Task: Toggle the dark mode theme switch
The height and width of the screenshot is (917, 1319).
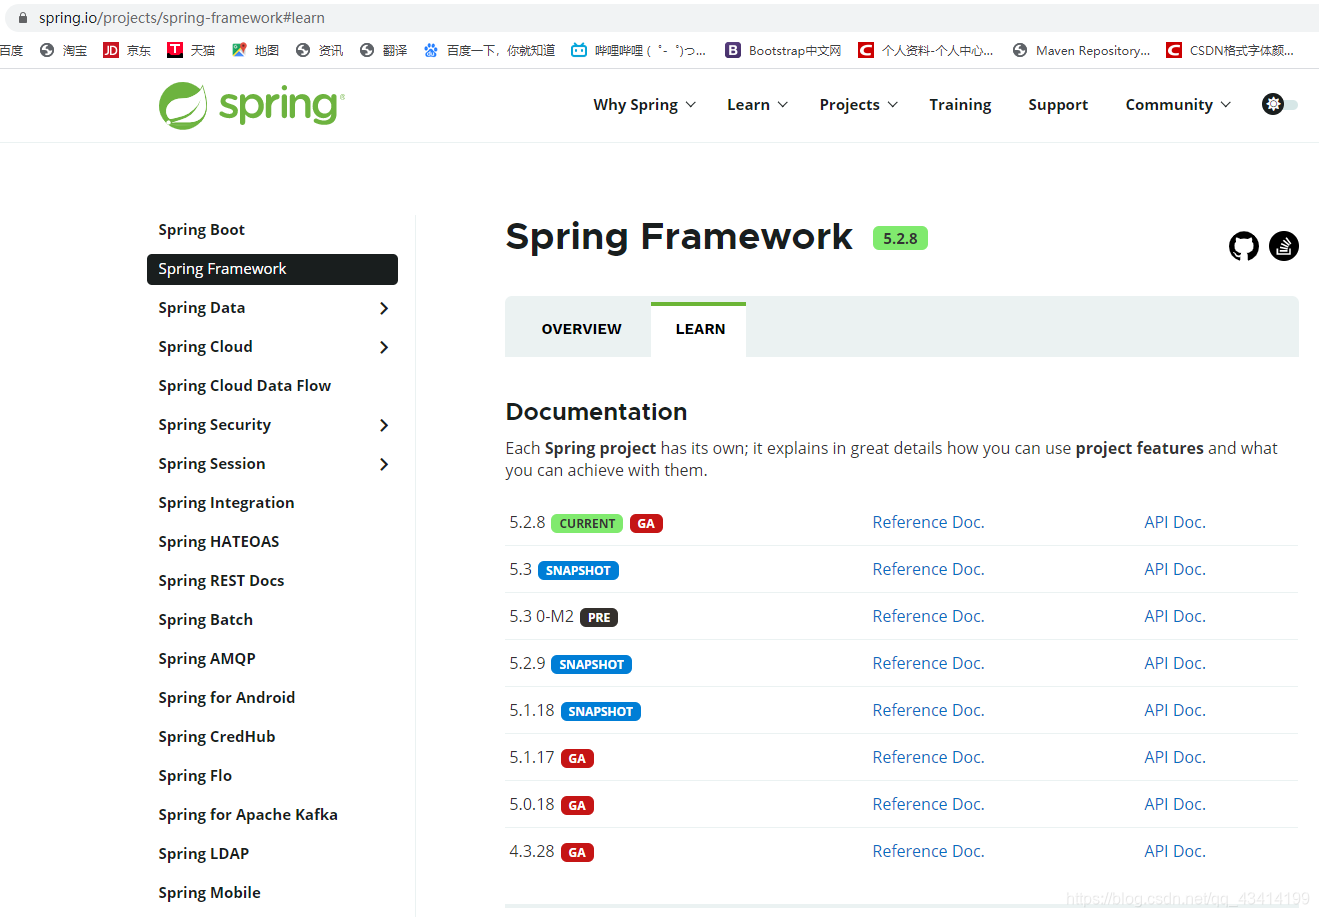Action: (1280, 104)
